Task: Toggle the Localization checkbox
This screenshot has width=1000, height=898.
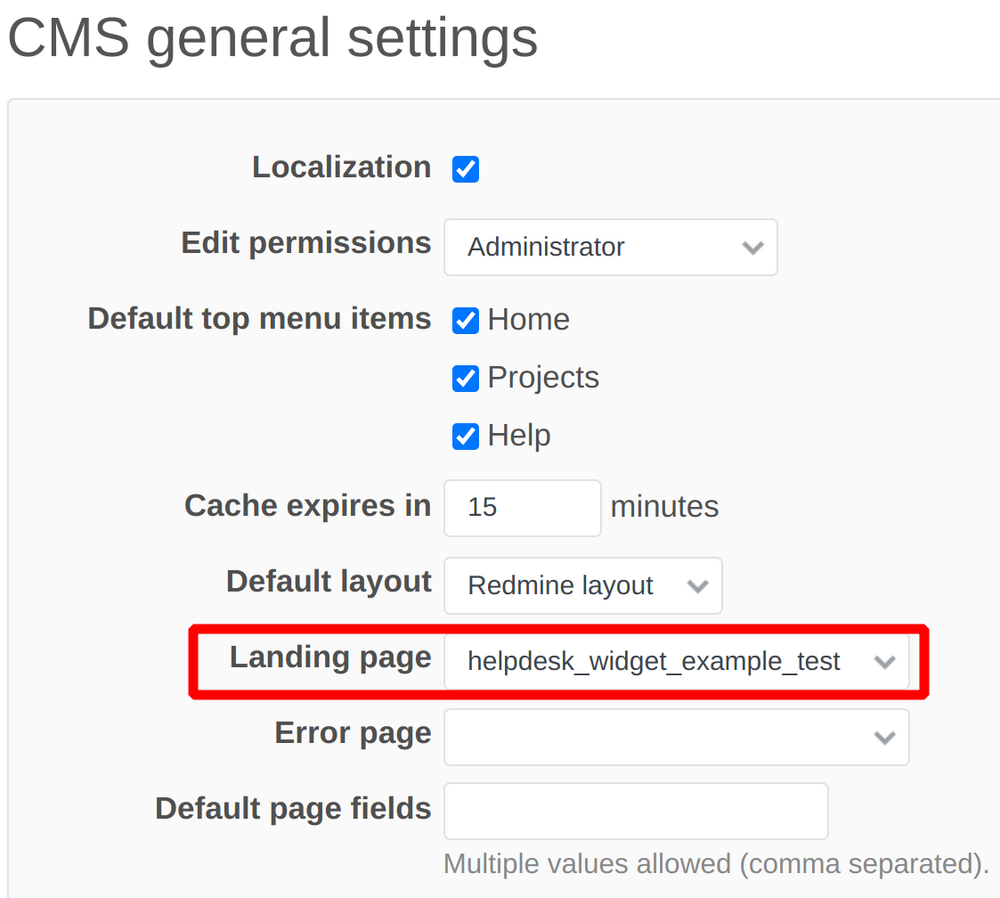Action: coord(465,169)
